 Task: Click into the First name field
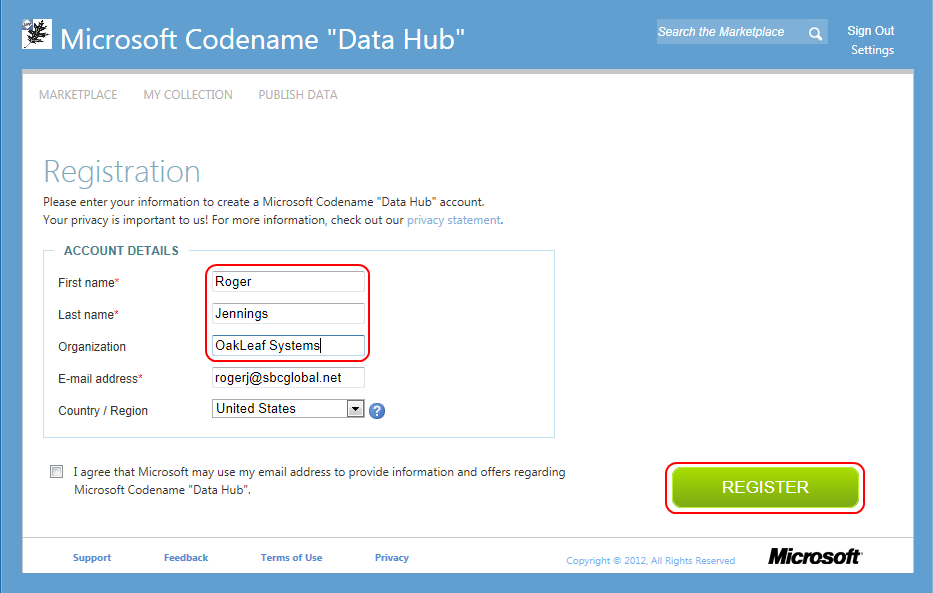pyautogui.click(x=288, y=281)
